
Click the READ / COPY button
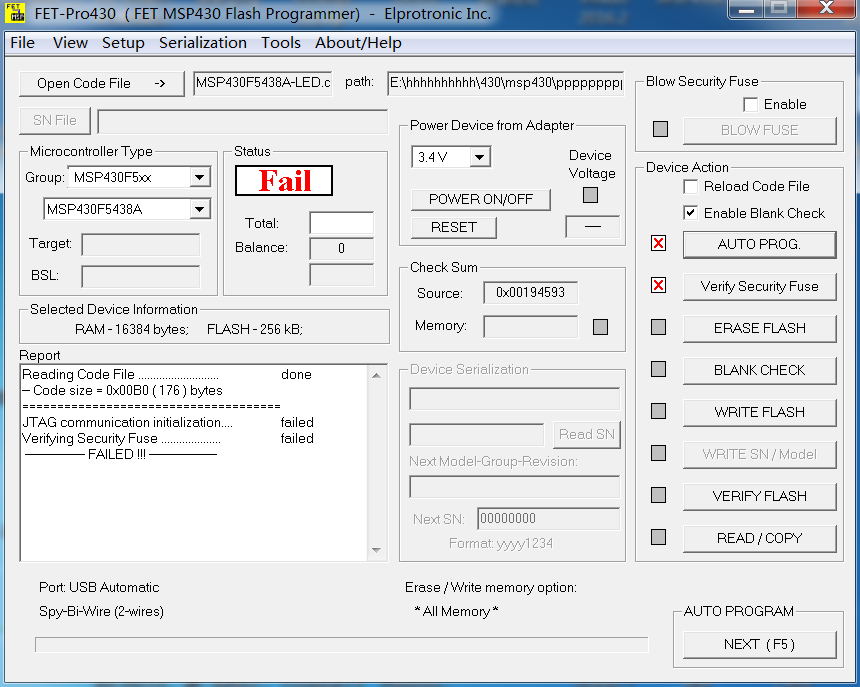click(x=760, y=538)
